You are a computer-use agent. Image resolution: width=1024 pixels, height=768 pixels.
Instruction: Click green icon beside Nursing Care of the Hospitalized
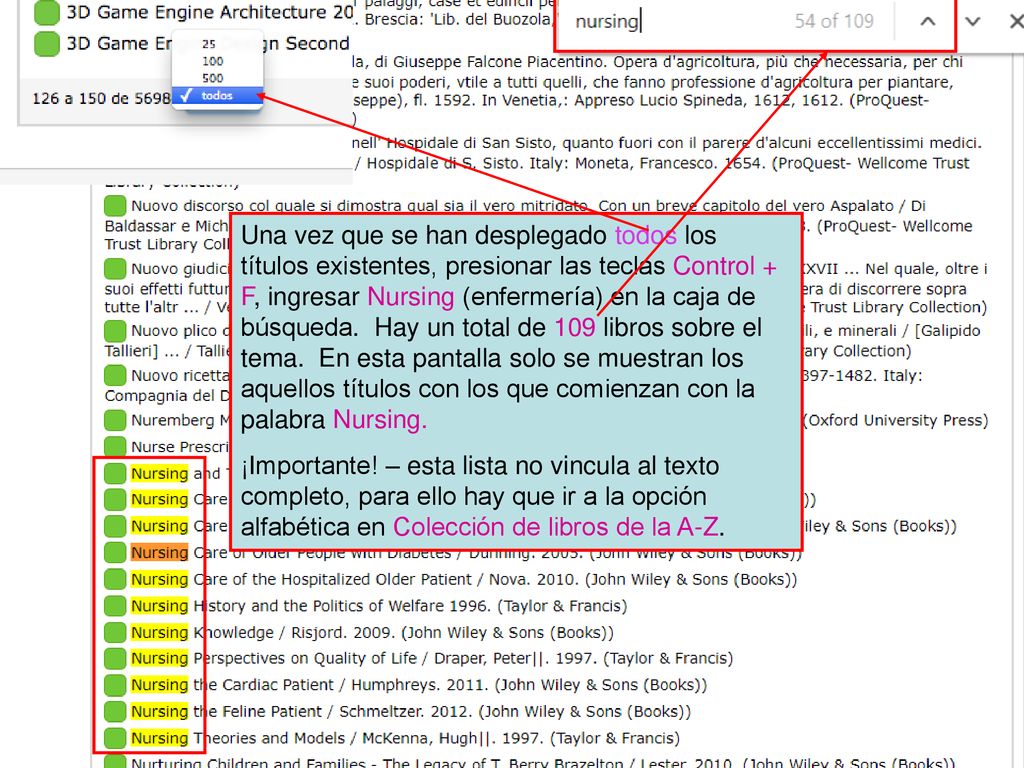coord(115,579)
